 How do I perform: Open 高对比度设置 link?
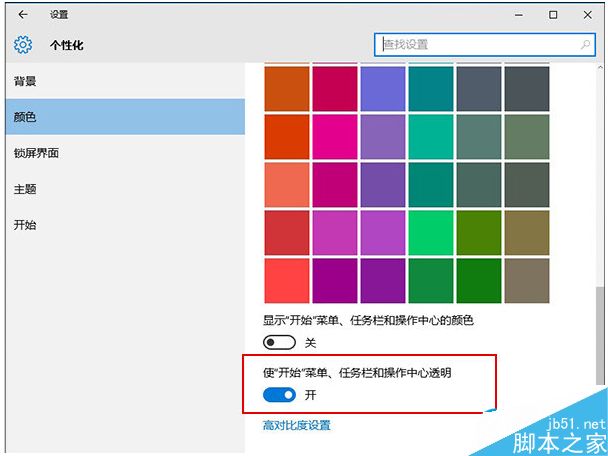coord(297,425)
